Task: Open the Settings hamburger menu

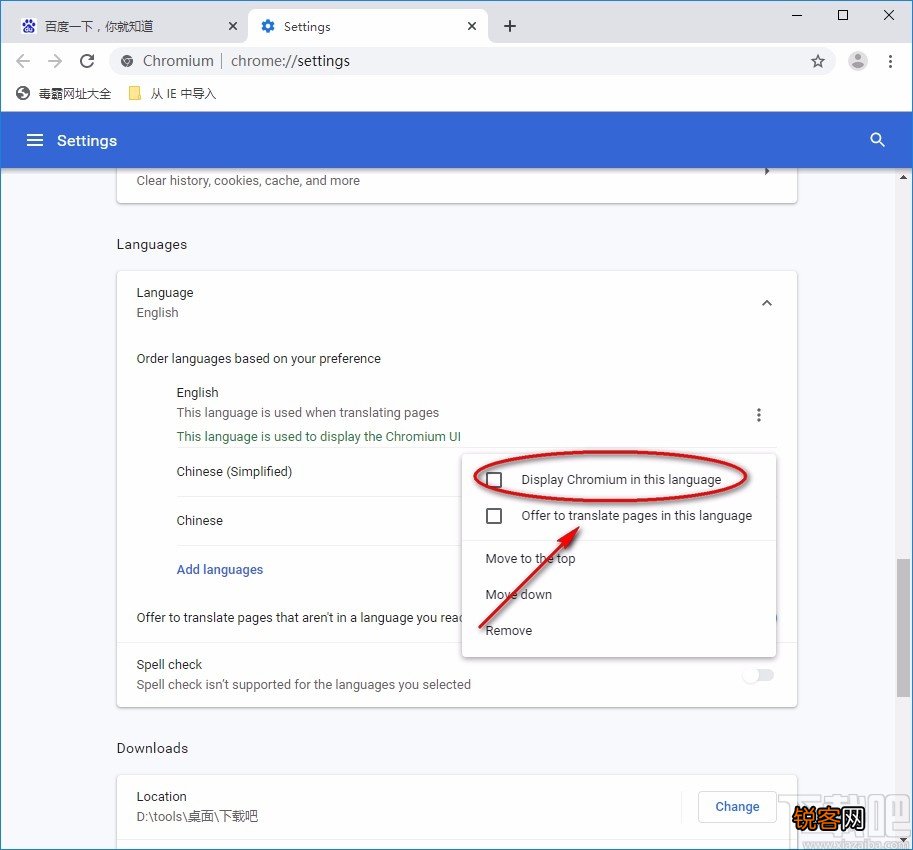Action: coord(35,140)
